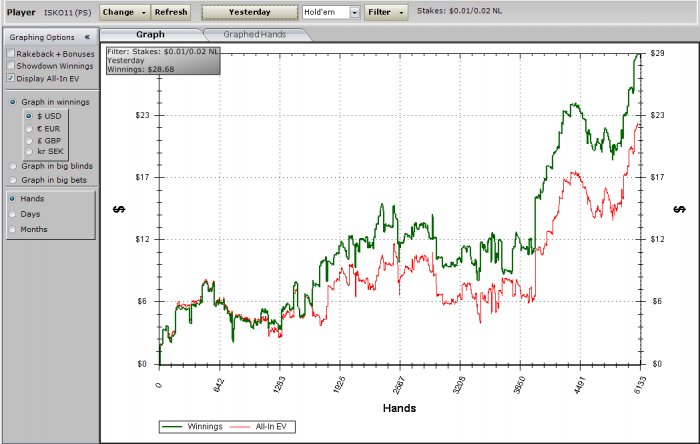Click the 2567 hands axis label
Image resolution: width=700 pixels, height=444 pixels.
coord(398,385)
